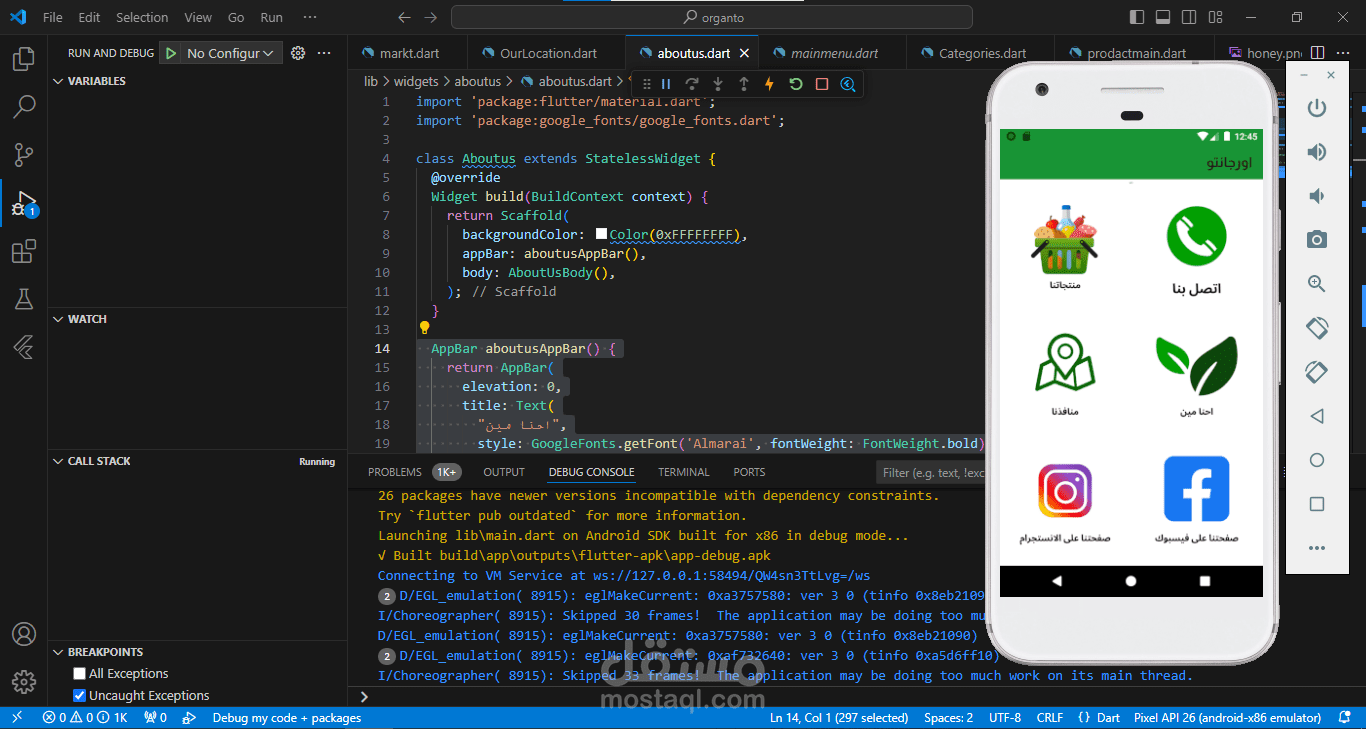
Task: Restart the debug session with the green arrow
Action: [x=796, y=85]
